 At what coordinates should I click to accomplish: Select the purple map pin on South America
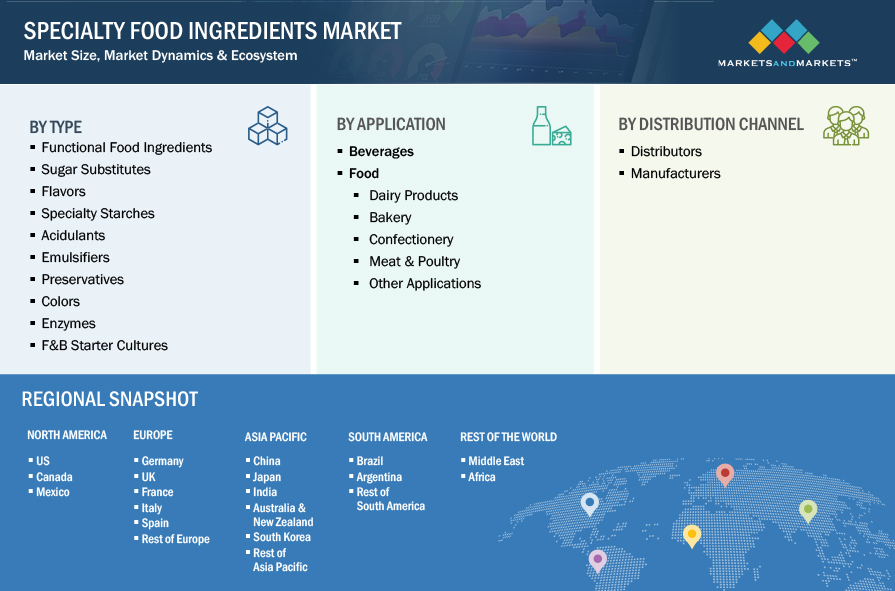pyautogui.click(x=598, y=560)
